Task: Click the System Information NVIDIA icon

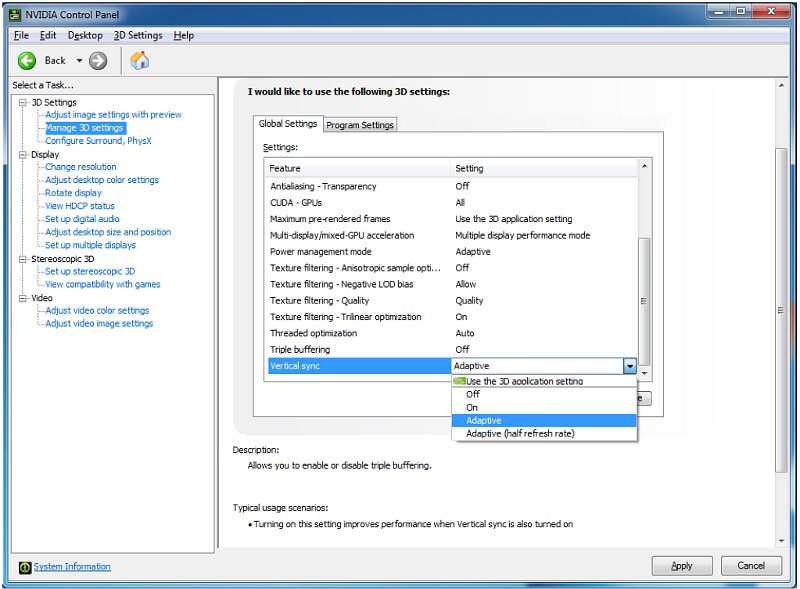Action: point(24,567)
